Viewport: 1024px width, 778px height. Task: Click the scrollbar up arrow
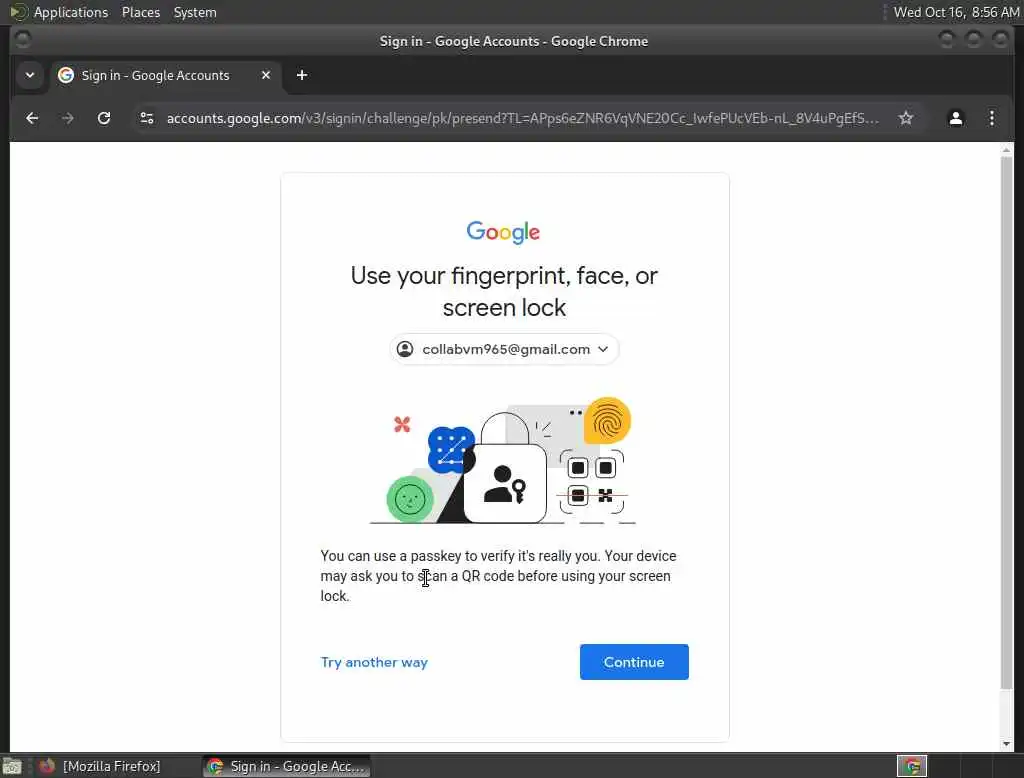(x=1006, y=150)
